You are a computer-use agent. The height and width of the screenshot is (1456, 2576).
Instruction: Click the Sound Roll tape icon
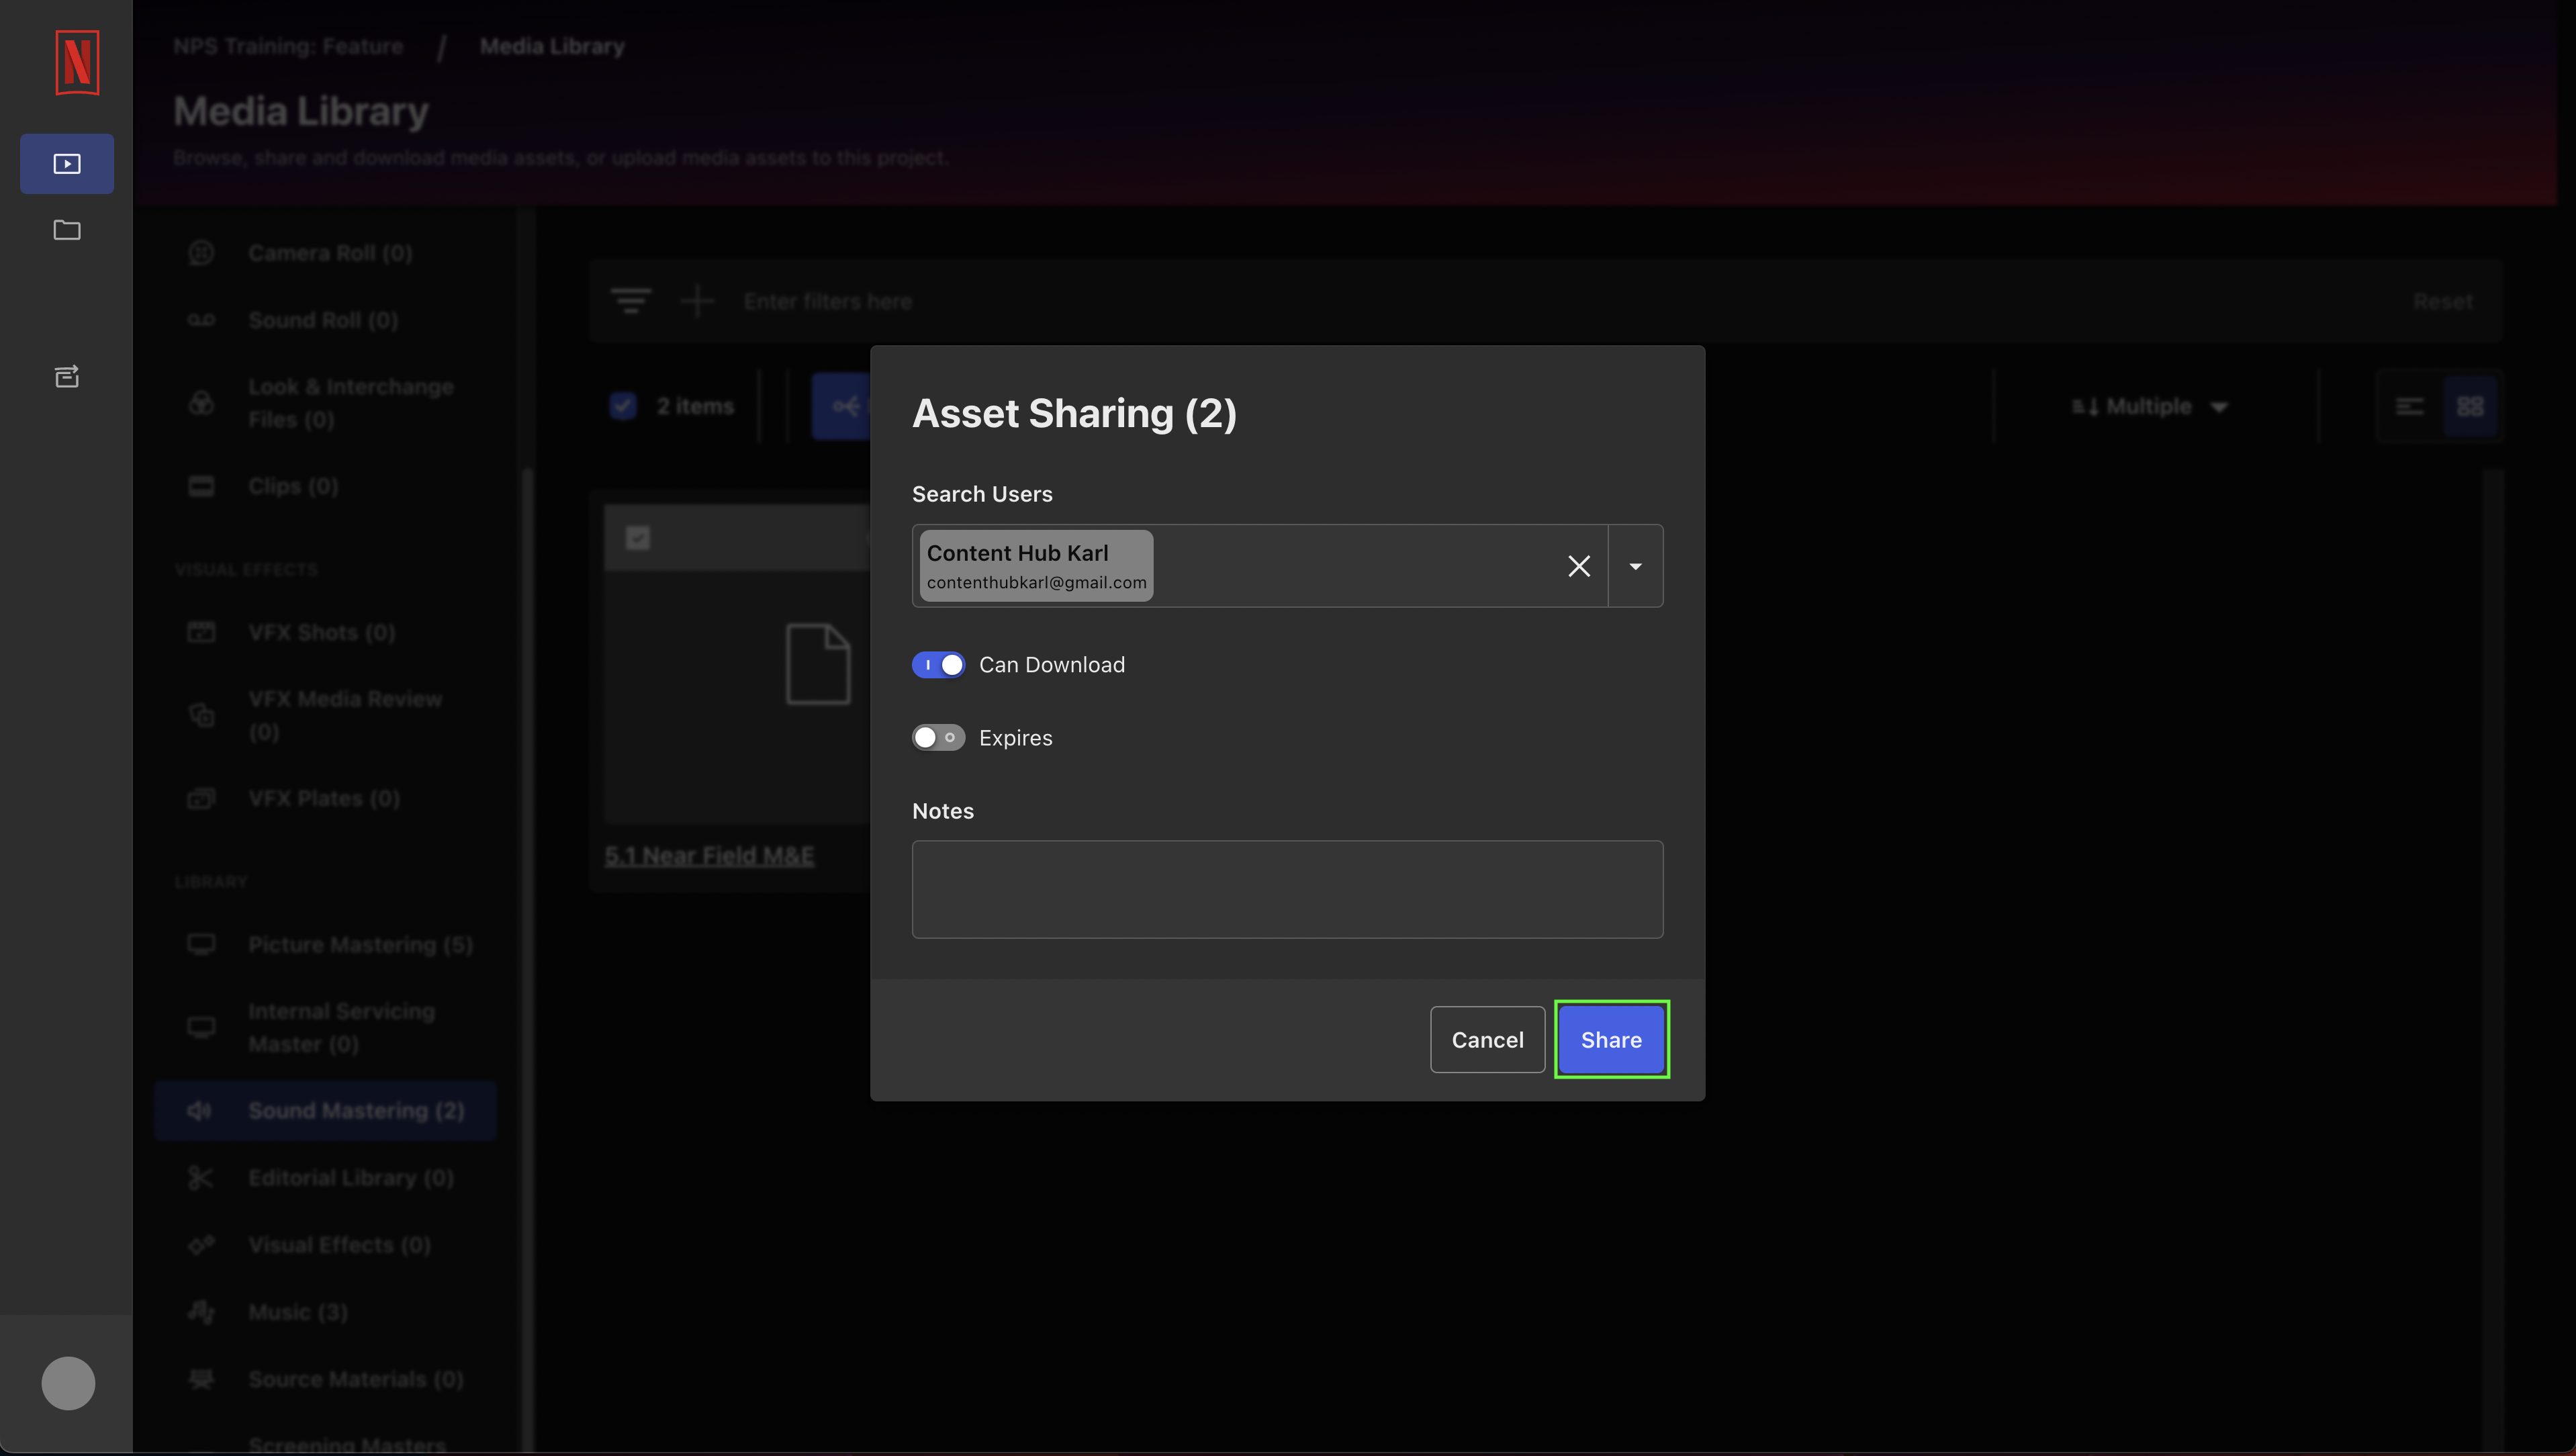201,320
